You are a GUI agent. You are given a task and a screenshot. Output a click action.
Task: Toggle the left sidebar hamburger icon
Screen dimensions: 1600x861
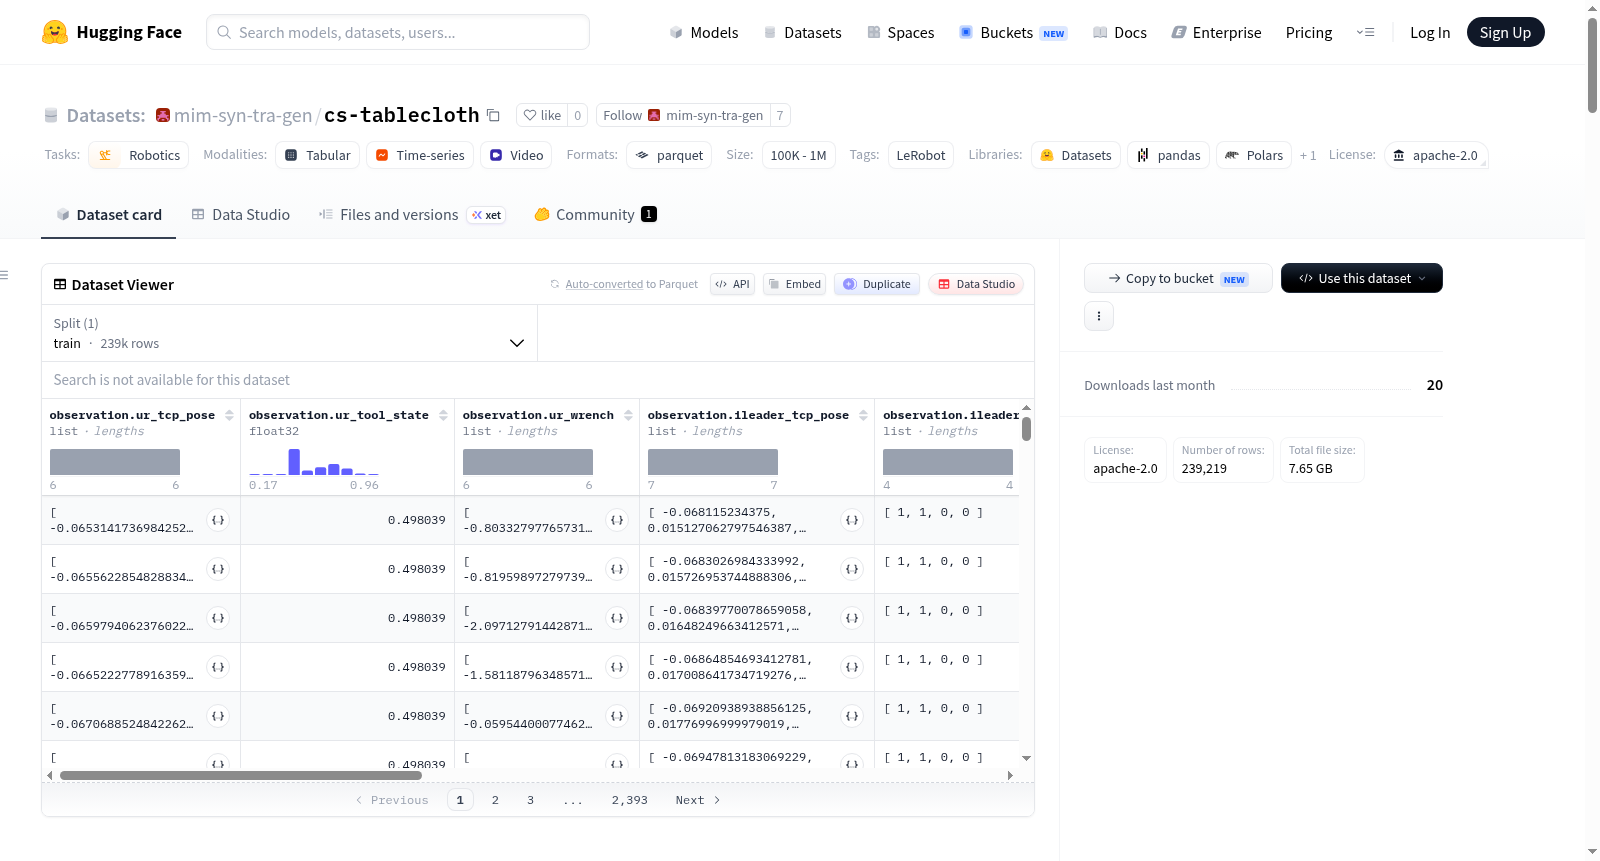click(x=4, y=274)
